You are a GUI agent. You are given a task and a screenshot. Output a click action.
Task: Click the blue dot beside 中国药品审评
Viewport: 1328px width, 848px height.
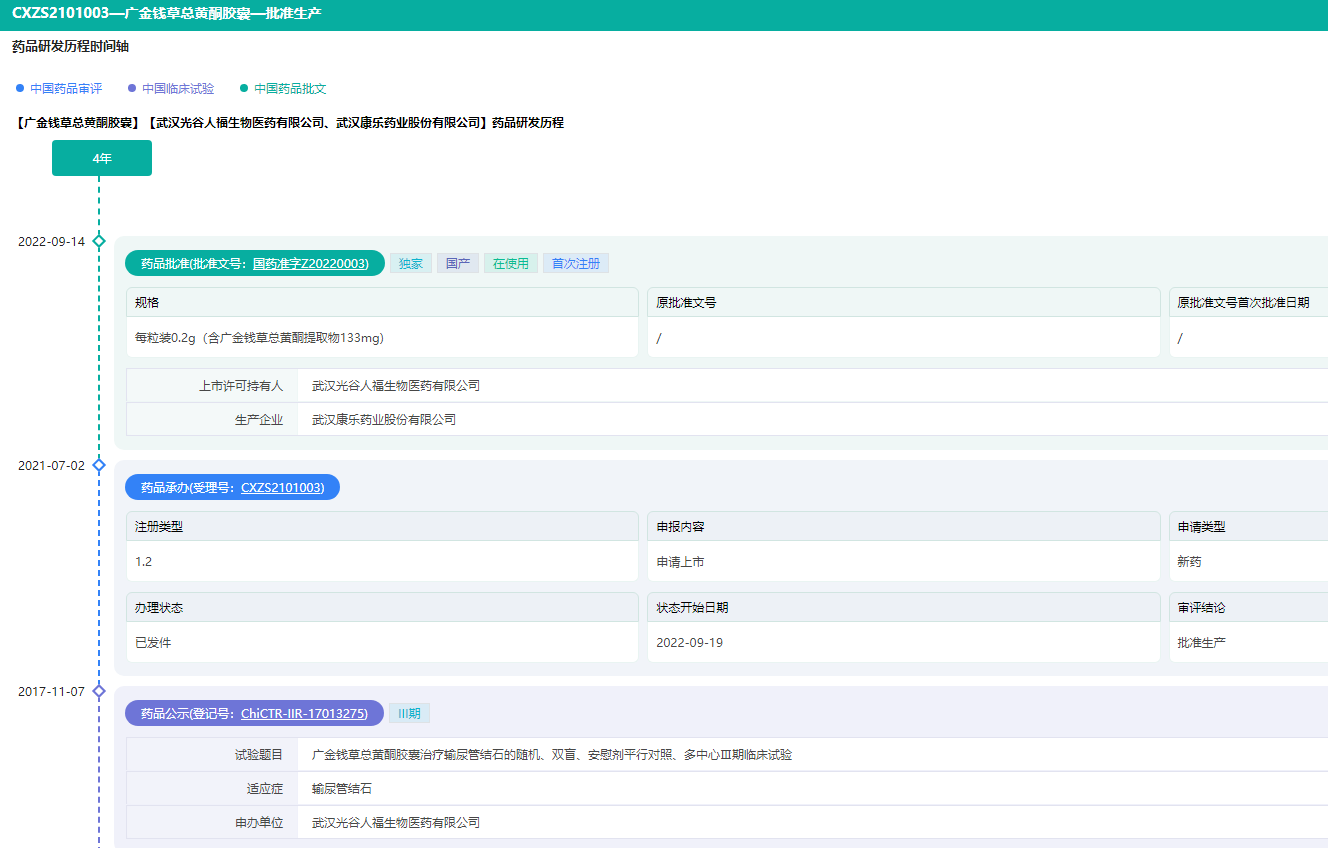click(20, 89)
